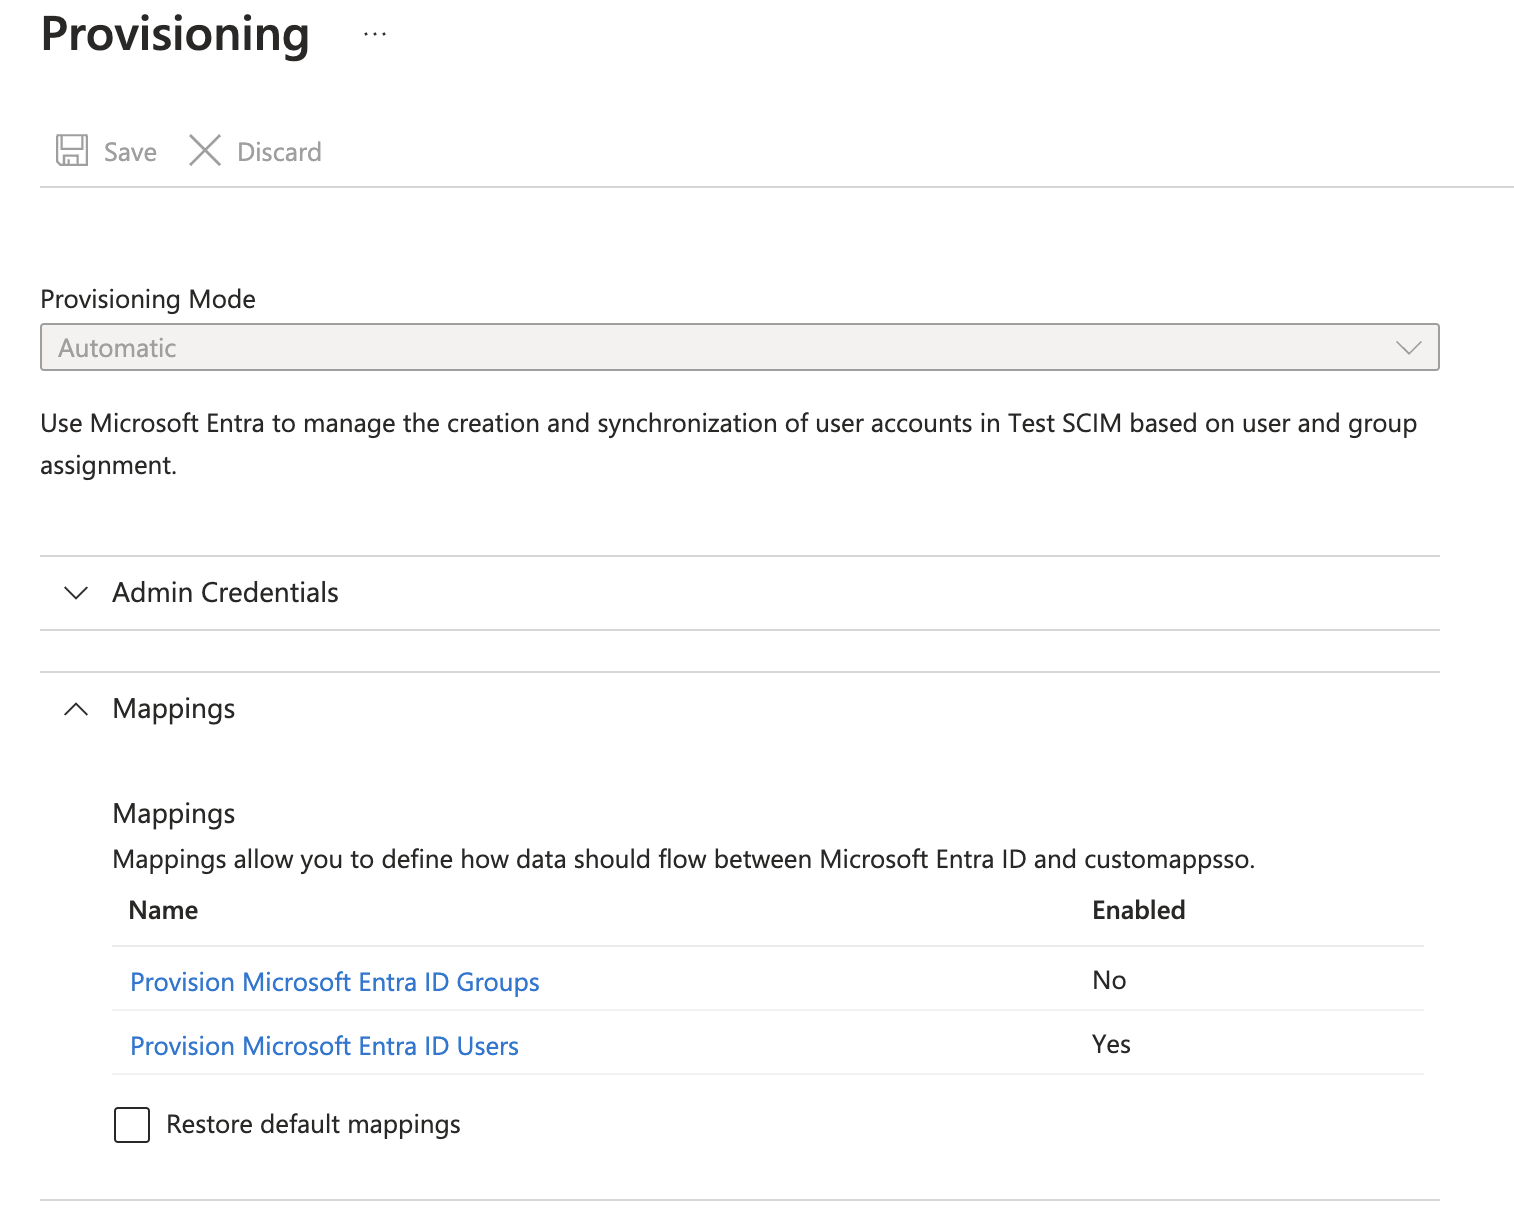
Task: Click the No value for Groups row
Action: point(1109,980)
